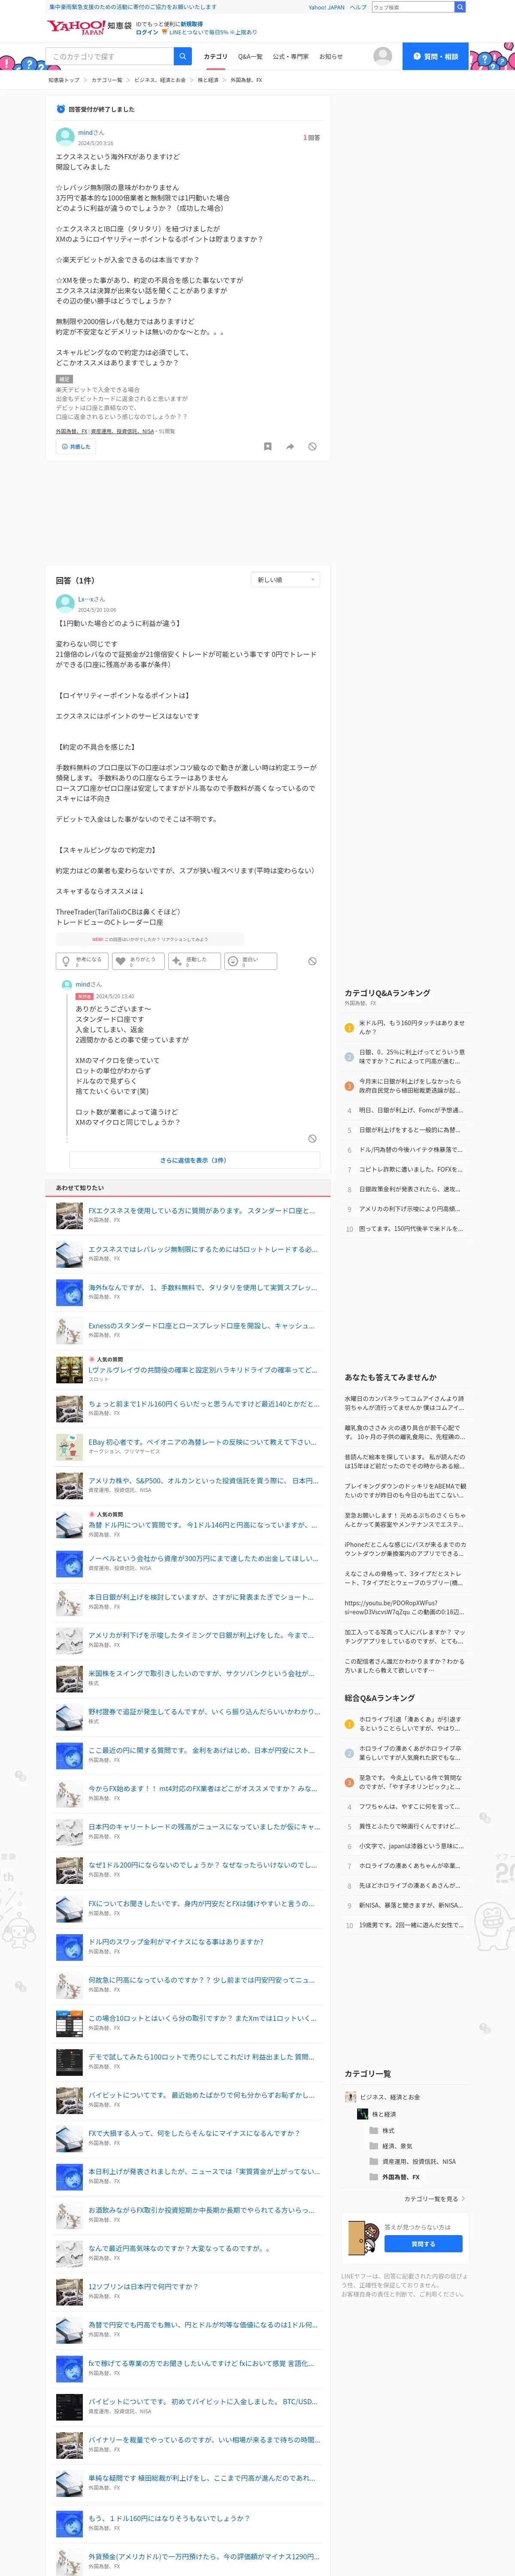Click the ウェブ検索 input at the top
The height and width of the screenshot is (2576, 515).
pos(412,7)
